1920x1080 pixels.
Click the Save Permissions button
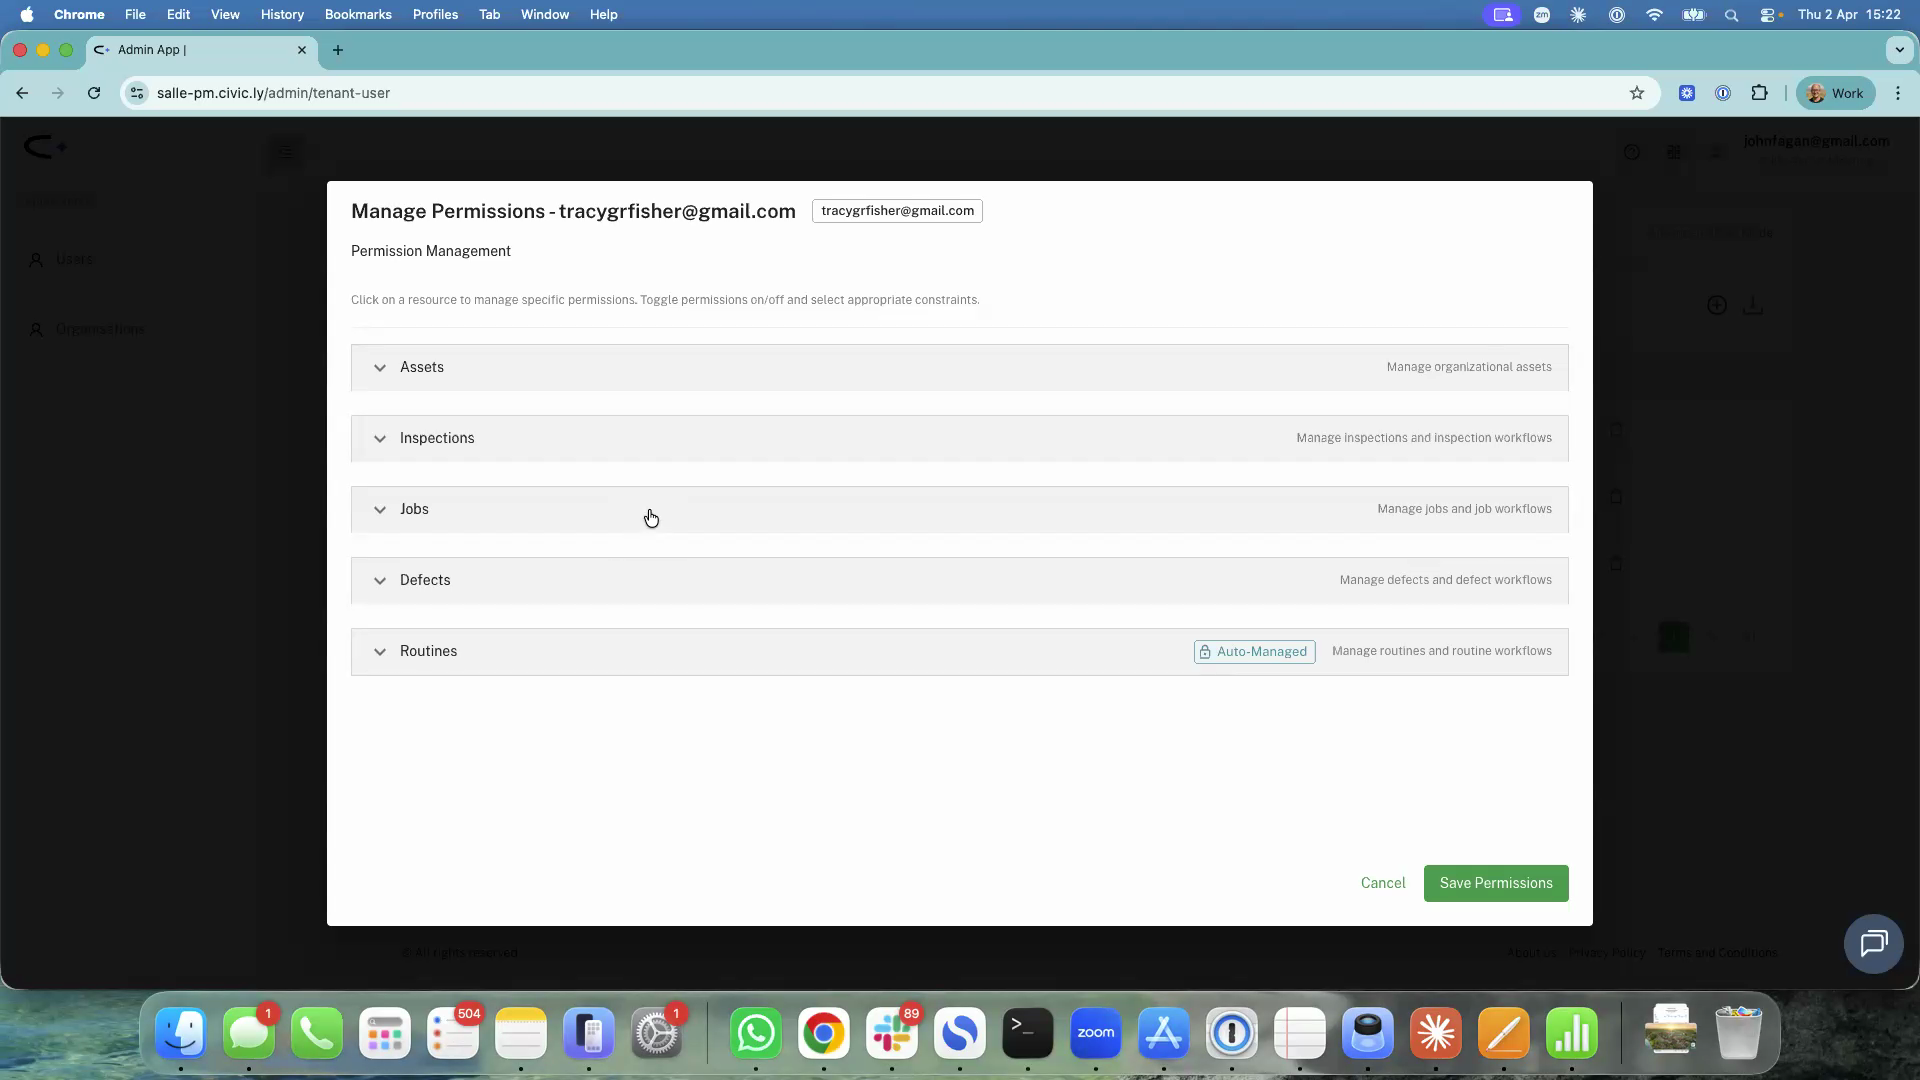pyautogui.click(x=1496, y=883)
